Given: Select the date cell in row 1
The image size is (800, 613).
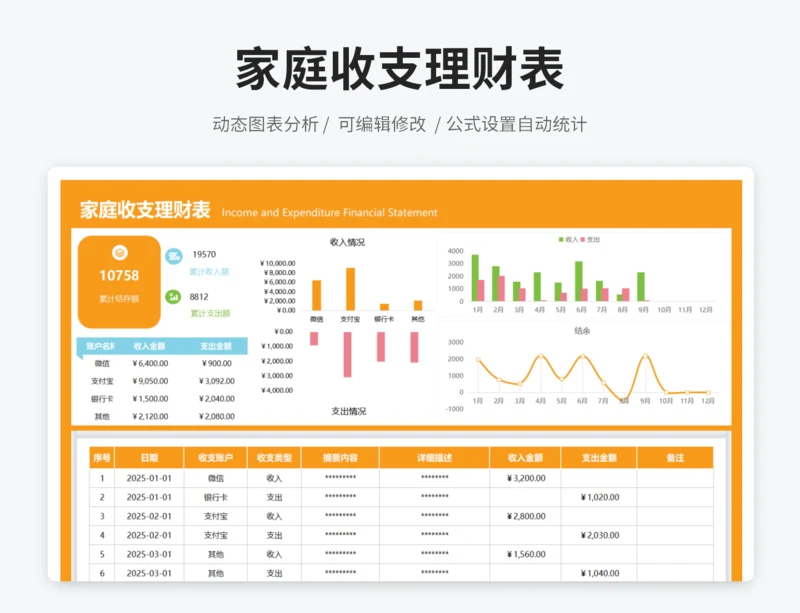Looking at the screenshot, I should point(149,478).
